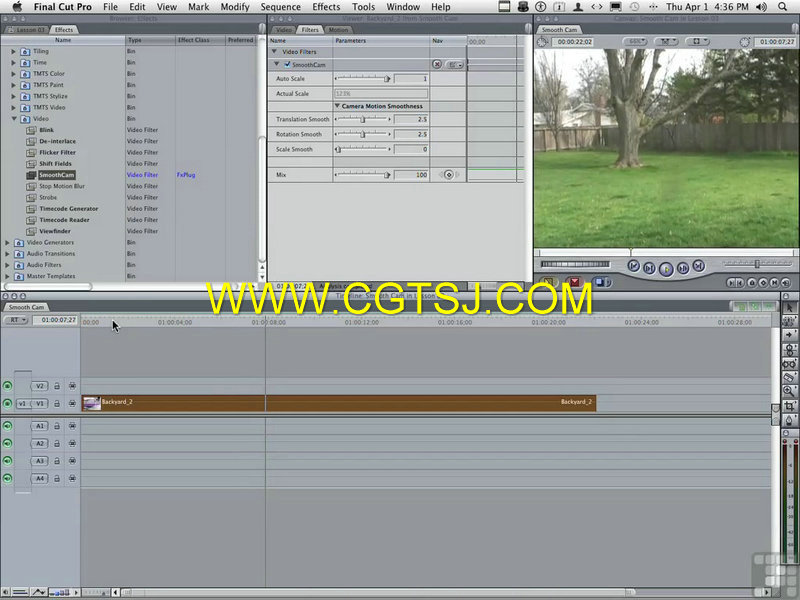Viewport: 800px width, 600px height.
Task: Click the Auto Scale value field
Action: 411,79
